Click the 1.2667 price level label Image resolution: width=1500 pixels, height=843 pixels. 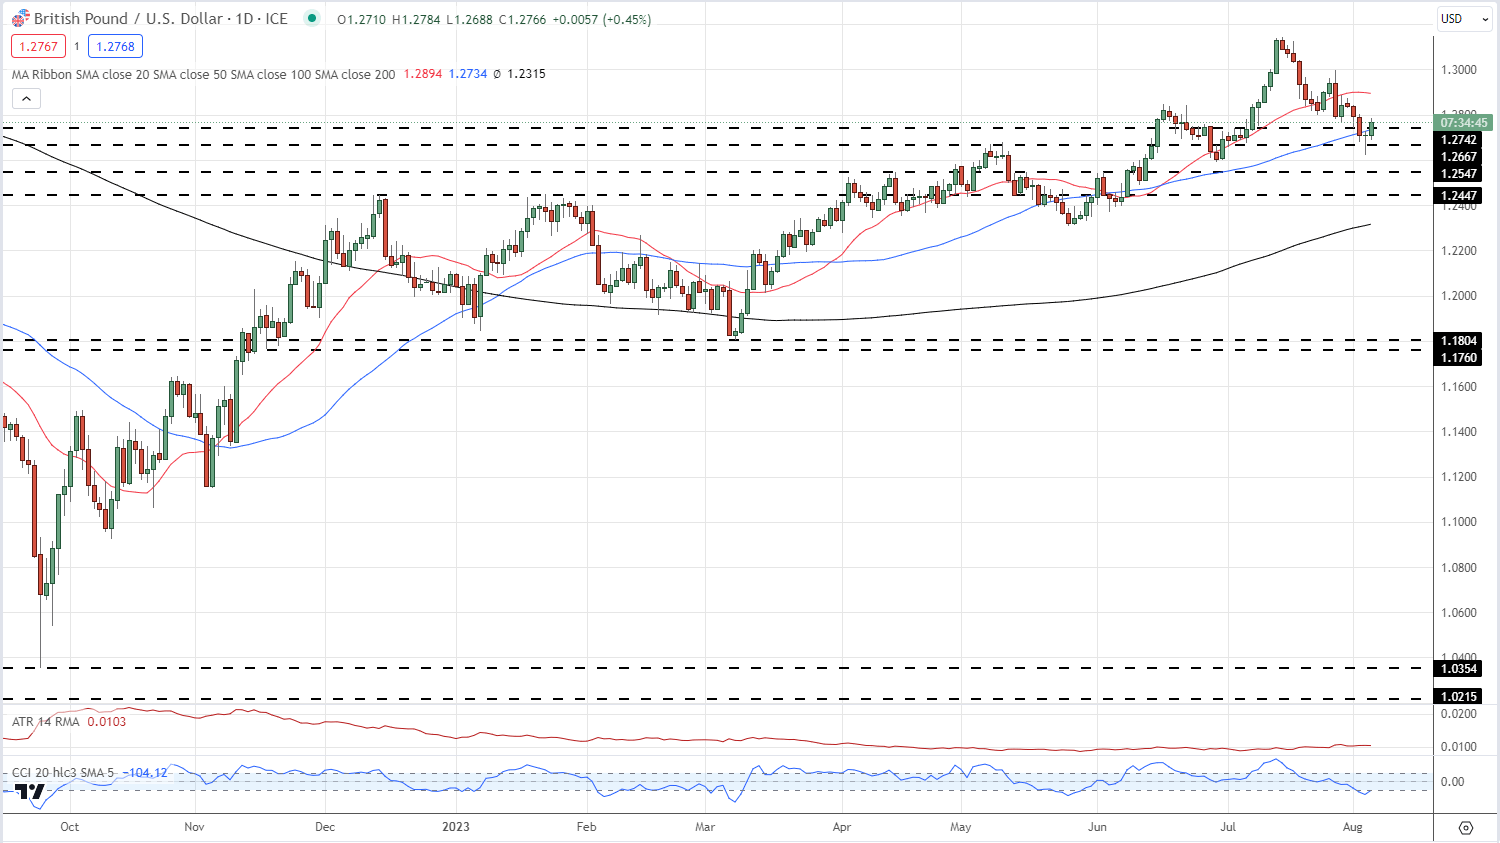coord(1459,157)
